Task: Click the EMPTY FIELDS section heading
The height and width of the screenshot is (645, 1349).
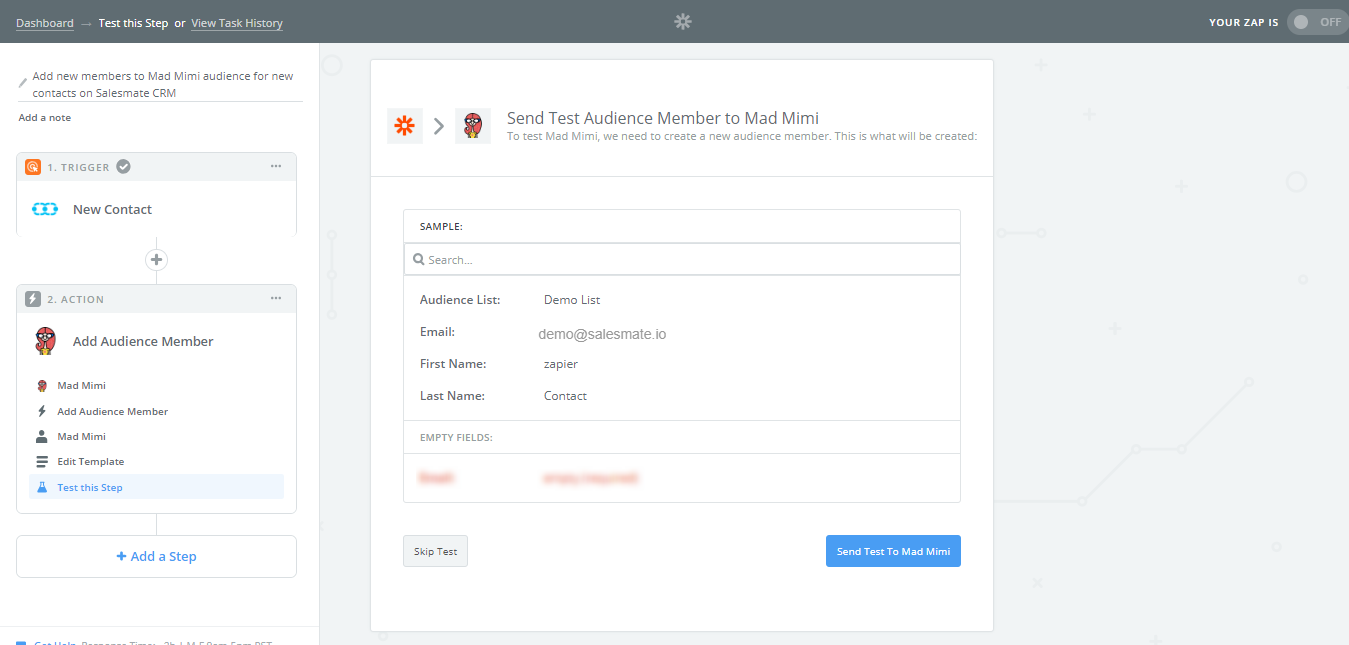Action: click(x=456, y=438)
